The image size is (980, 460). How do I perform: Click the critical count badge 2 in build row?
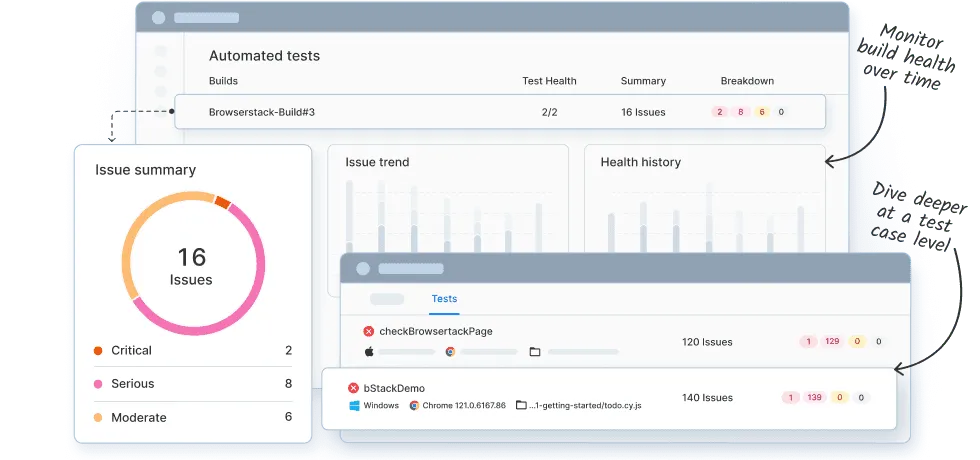coord(719,112)
